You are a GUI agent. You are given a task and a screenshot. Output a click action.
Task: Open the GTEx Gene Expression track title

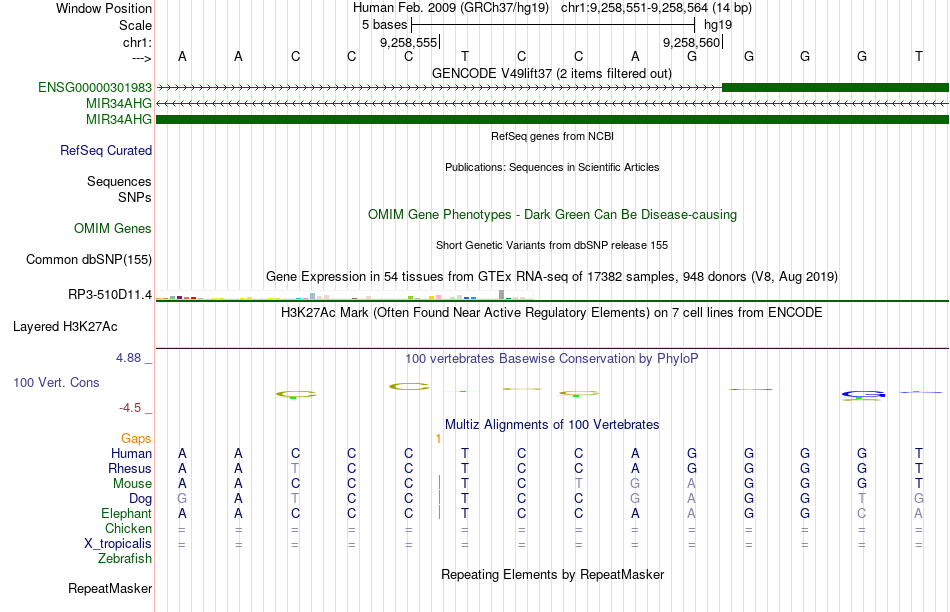pos(552,277)
